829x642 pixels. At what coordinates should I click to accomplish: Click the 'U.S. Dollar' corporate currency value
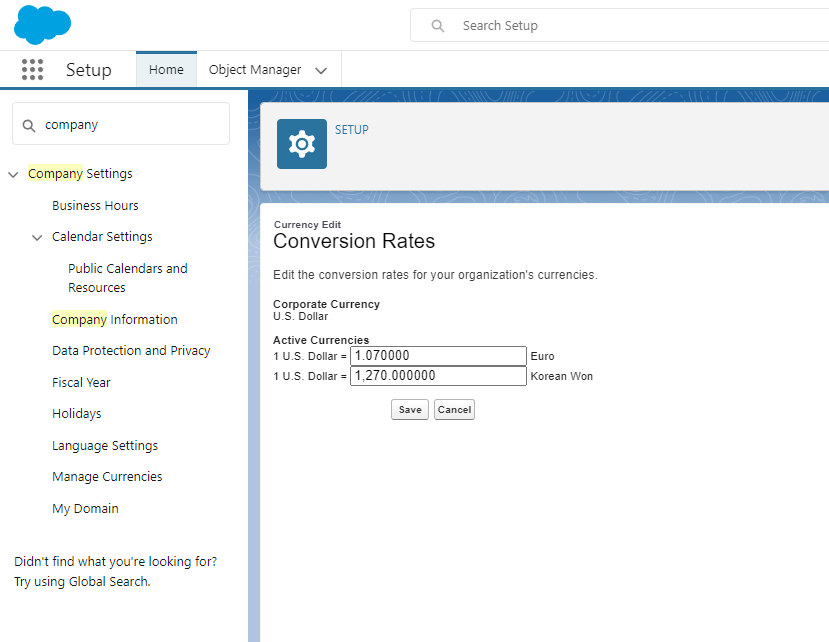click(300, 316)
